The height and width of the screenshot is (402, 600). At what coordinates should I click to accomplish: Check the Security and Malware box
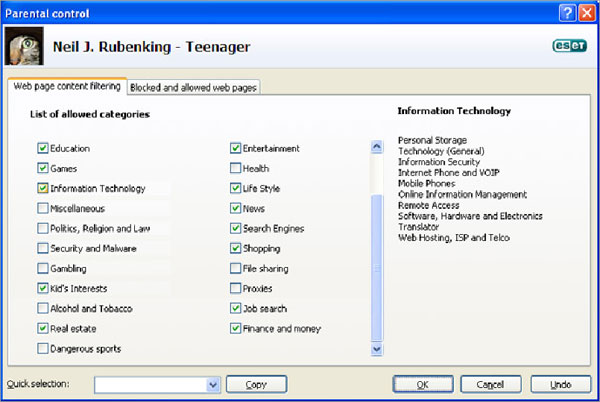point(42,248)
